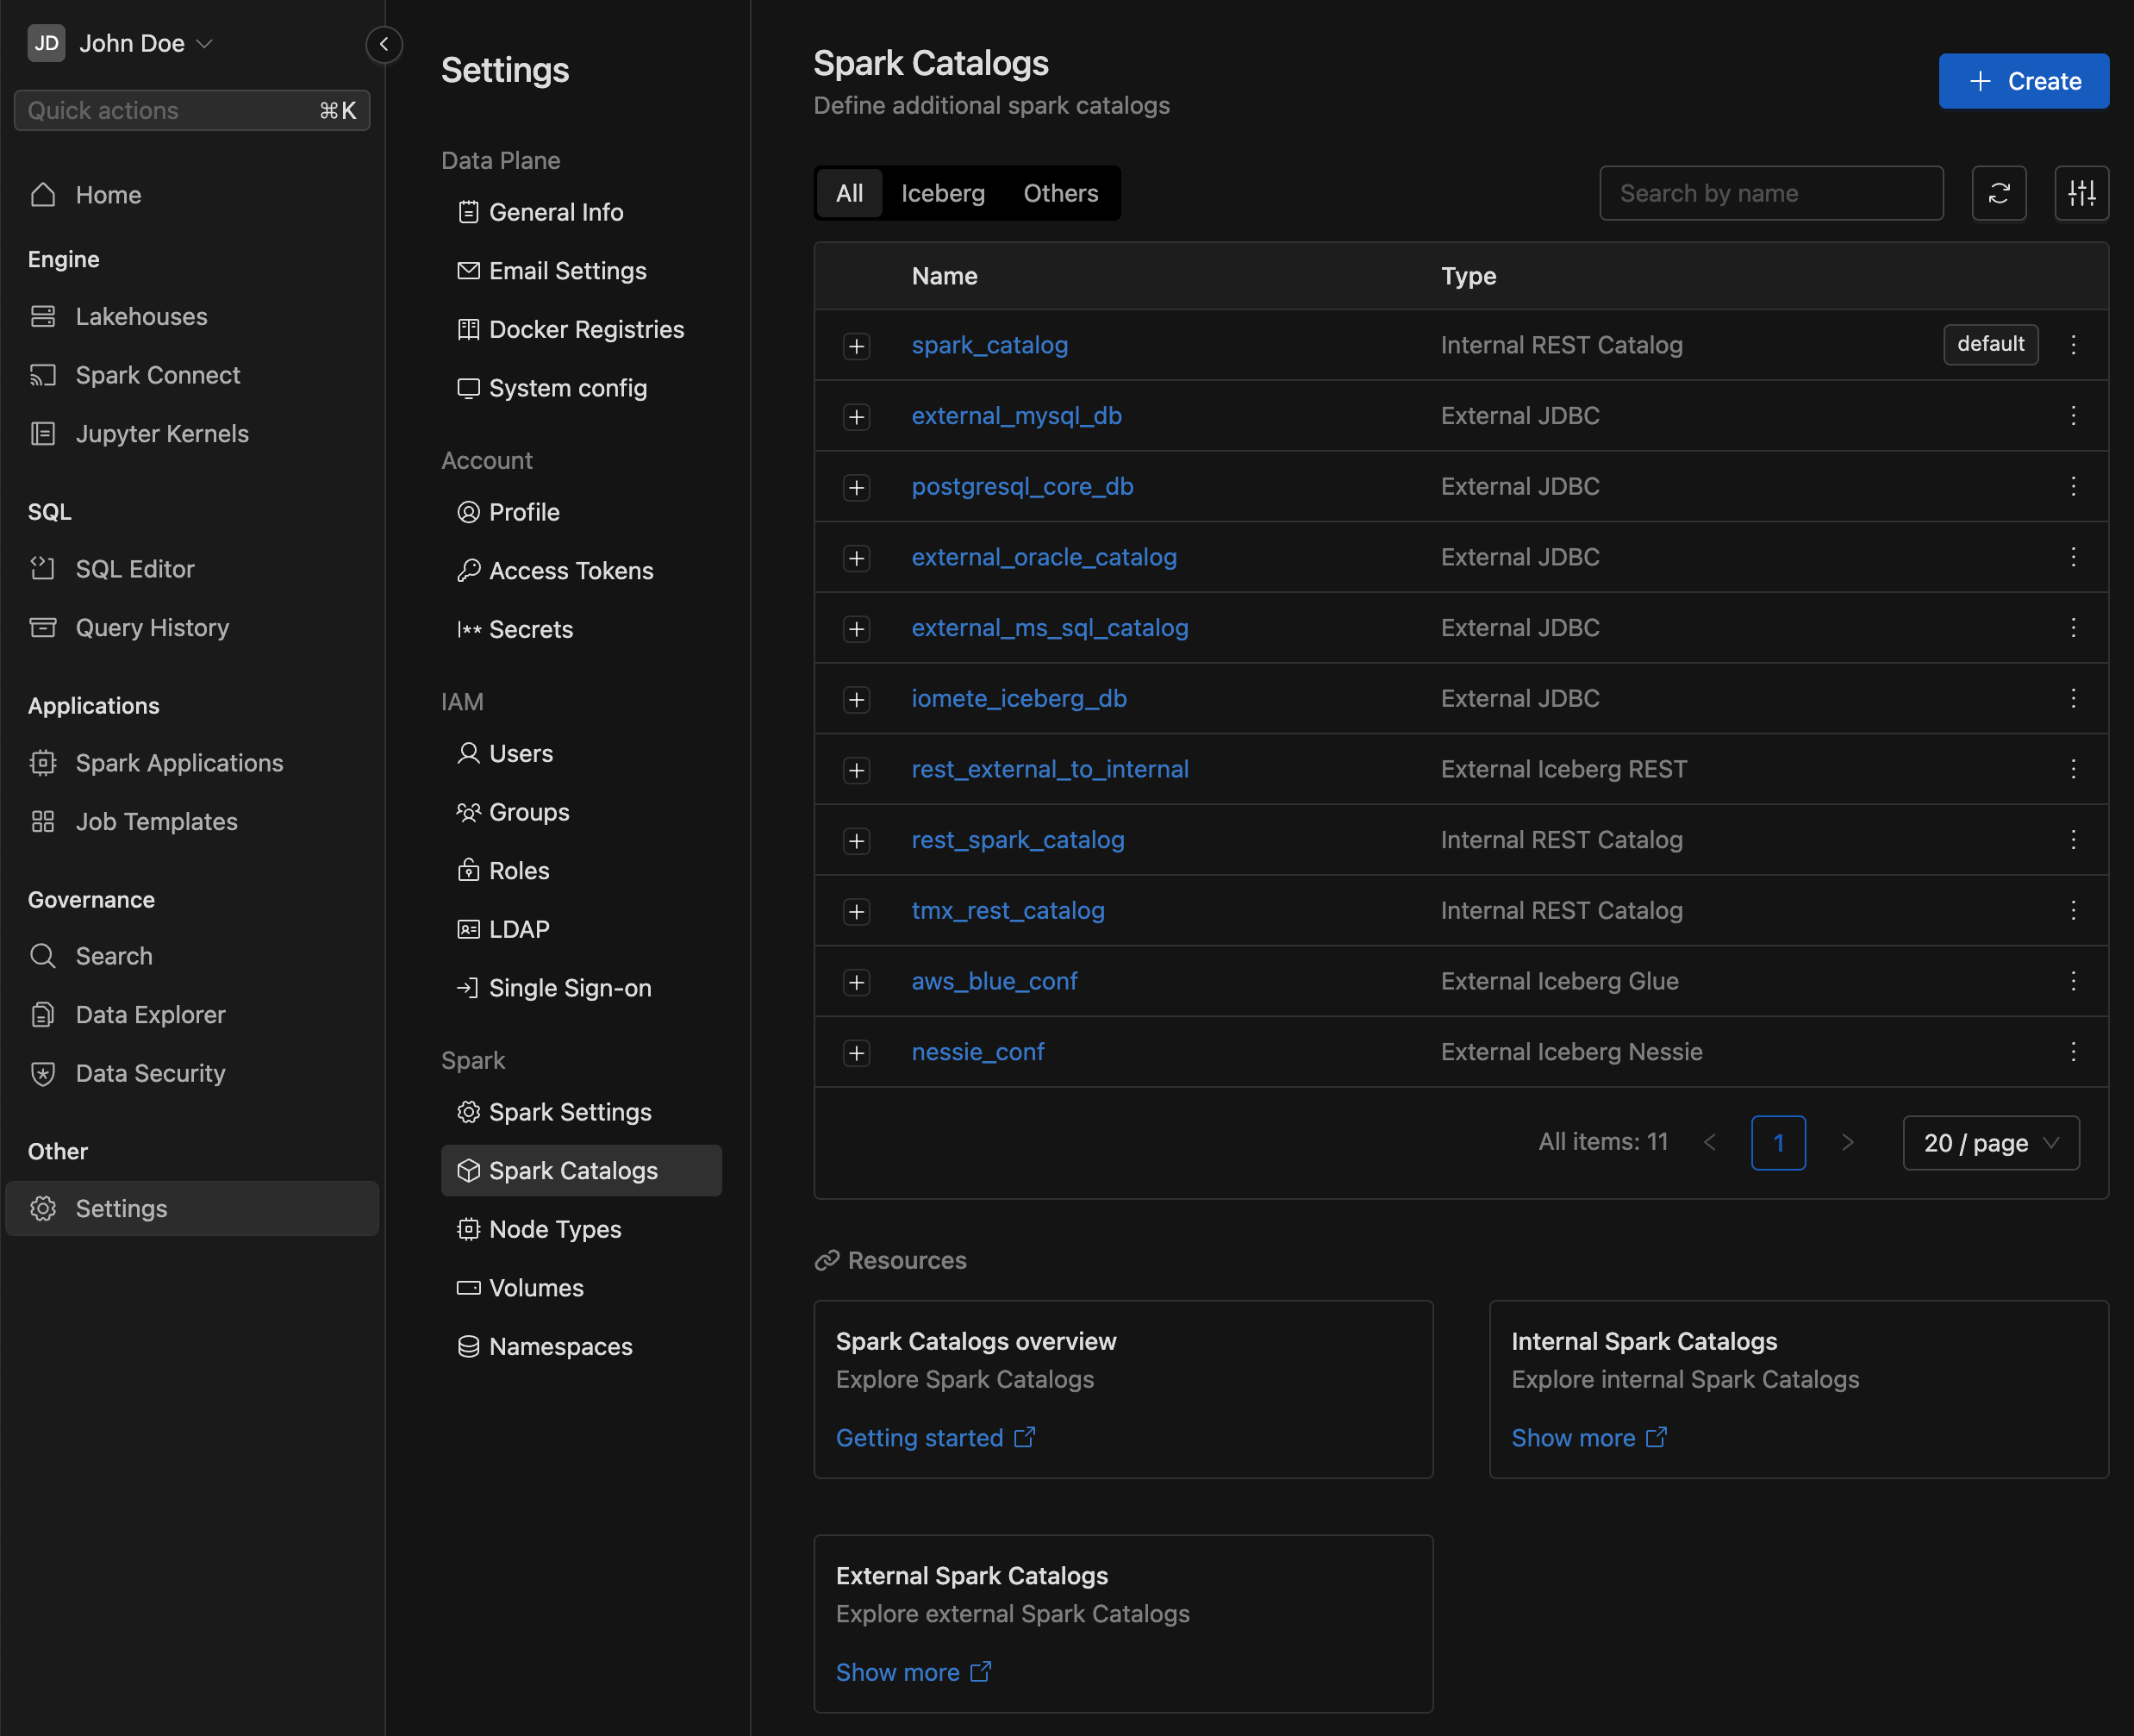Select All filter tab in catalog list
2134x1736 pixels.
click(x=848, y=193)
